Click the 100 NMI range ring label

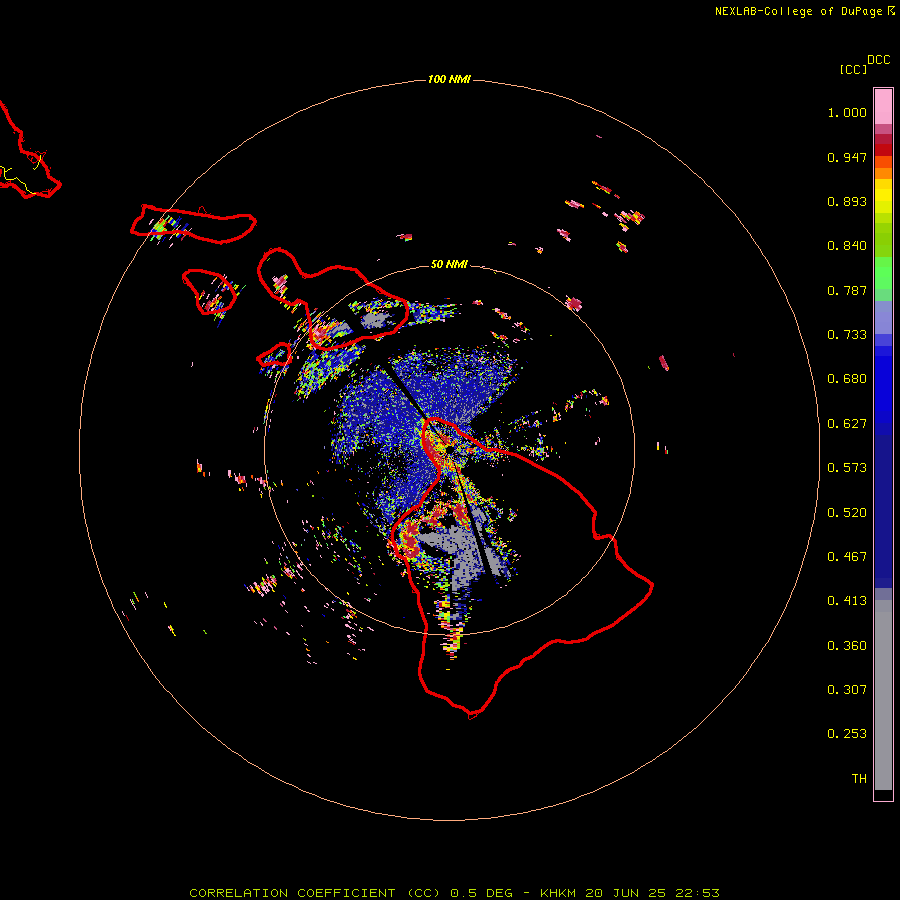point(449,79)
